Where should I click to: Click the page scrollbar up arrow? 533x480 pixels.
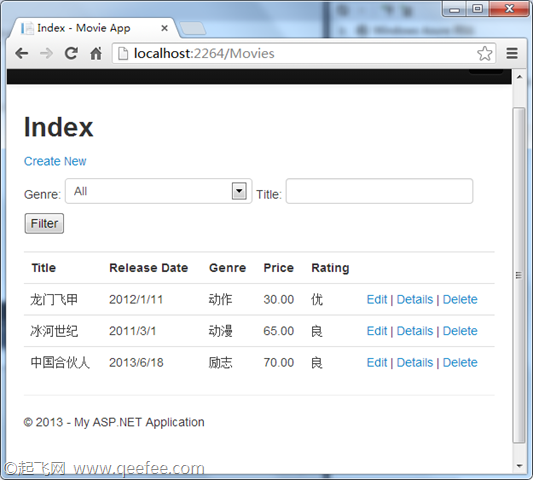[519, 77]
